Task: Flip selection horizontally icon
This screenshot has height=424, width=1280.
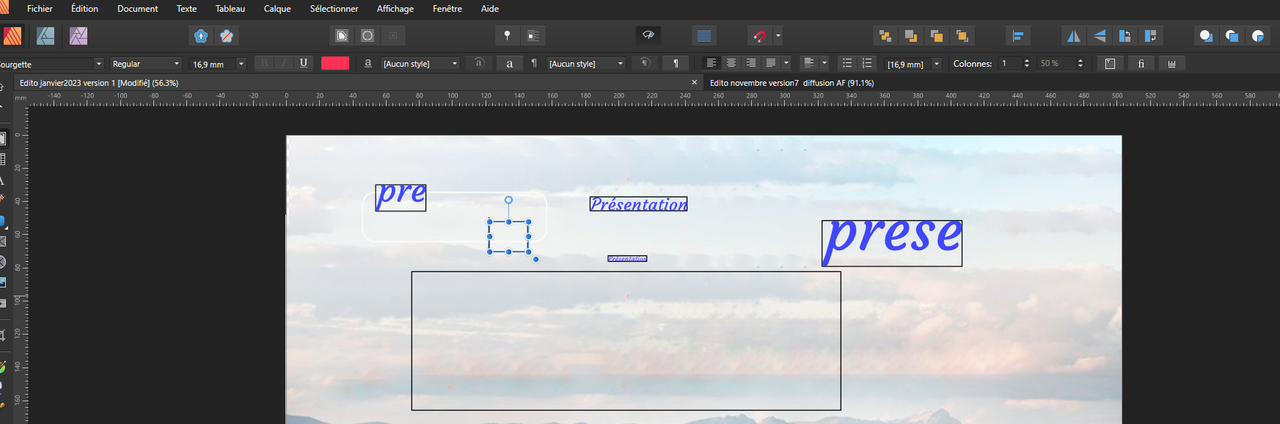Action: tap(1073, 36)
